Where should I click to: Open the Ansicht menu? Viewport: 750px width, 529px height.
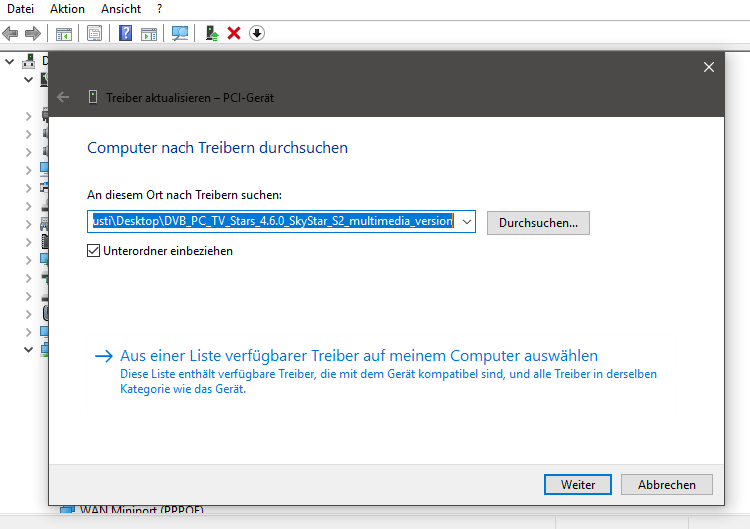pyautogui.click(x=121, y=9)
